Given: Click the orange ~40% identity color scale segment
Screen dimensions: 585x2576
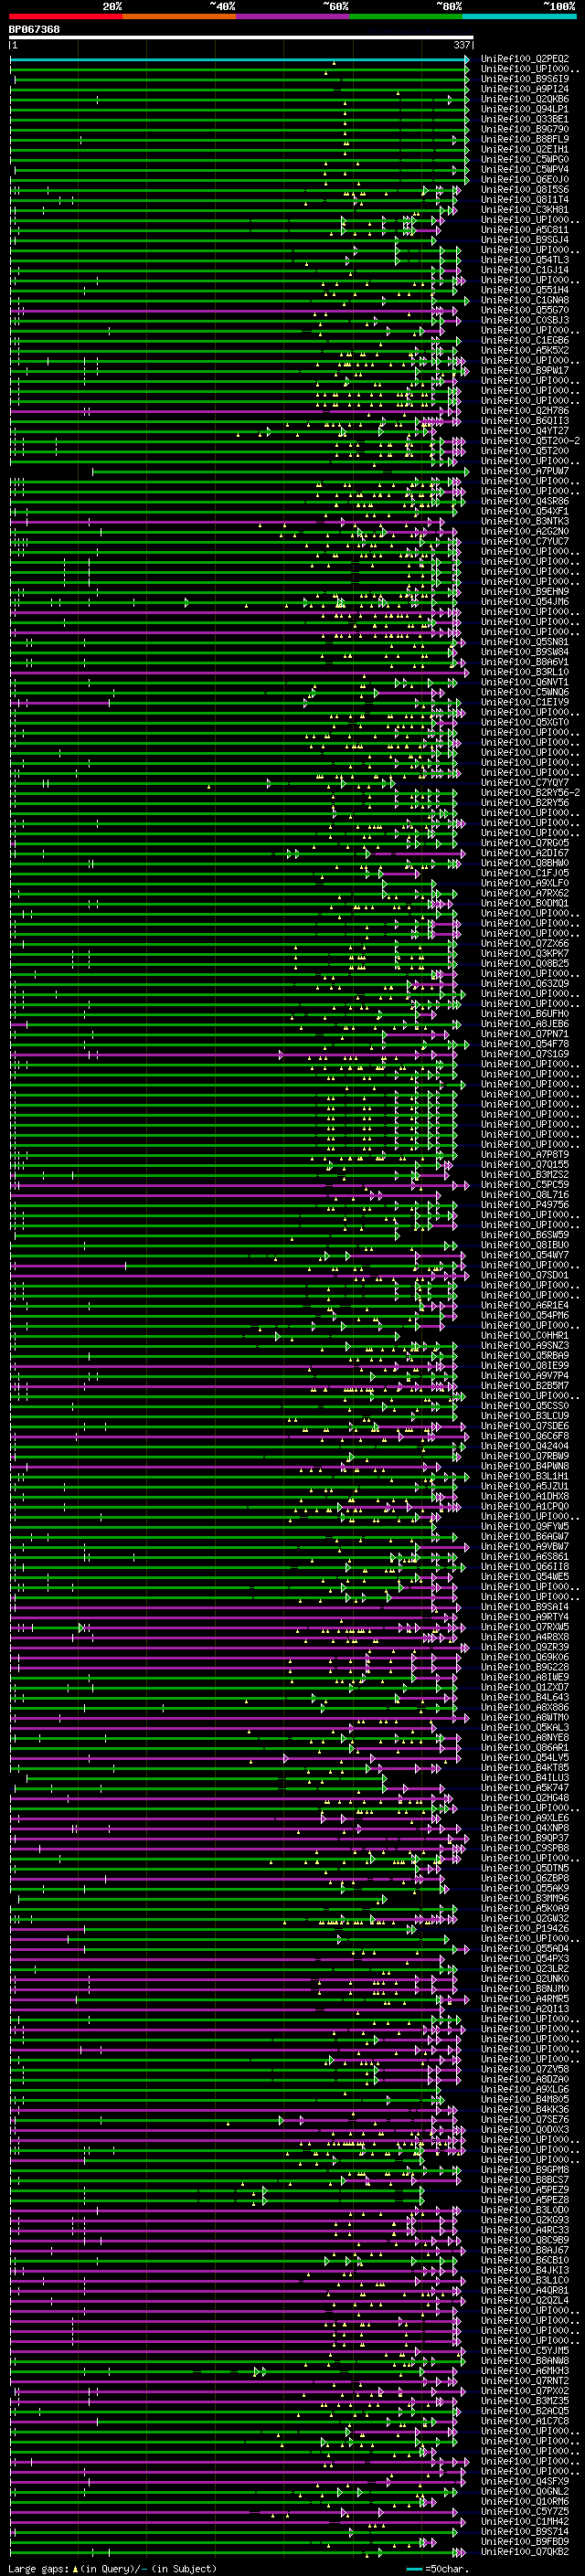Looking at the screenshot, I should (179, 16).
